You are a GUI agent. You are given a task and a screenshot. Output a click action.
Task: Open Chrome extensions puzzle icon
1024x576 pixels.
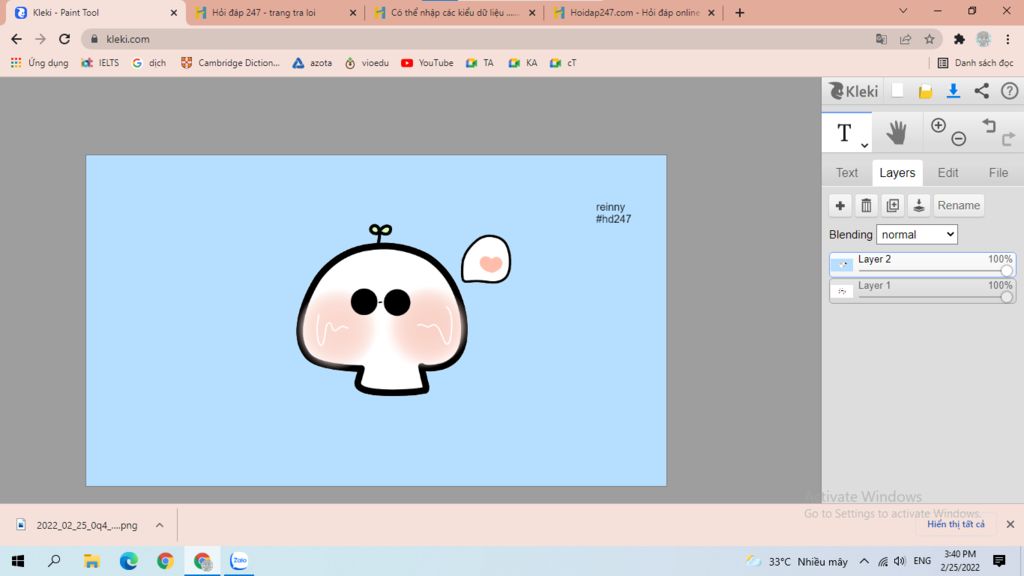click(959, 39)
